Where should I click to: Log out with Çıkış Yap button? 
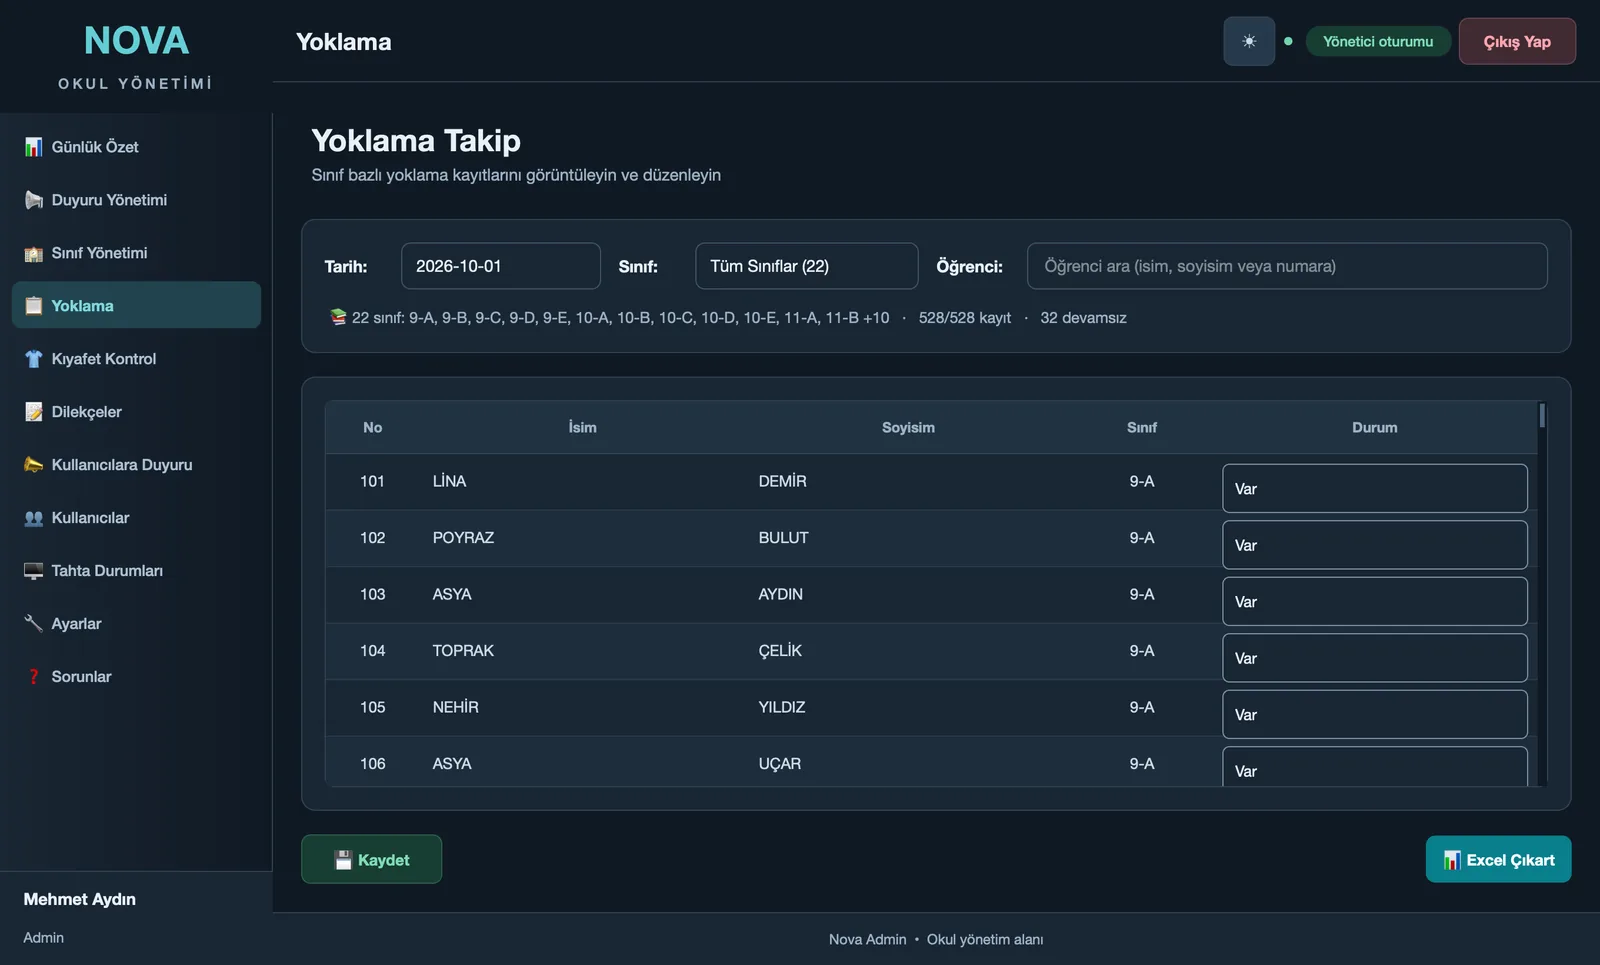1517,41
